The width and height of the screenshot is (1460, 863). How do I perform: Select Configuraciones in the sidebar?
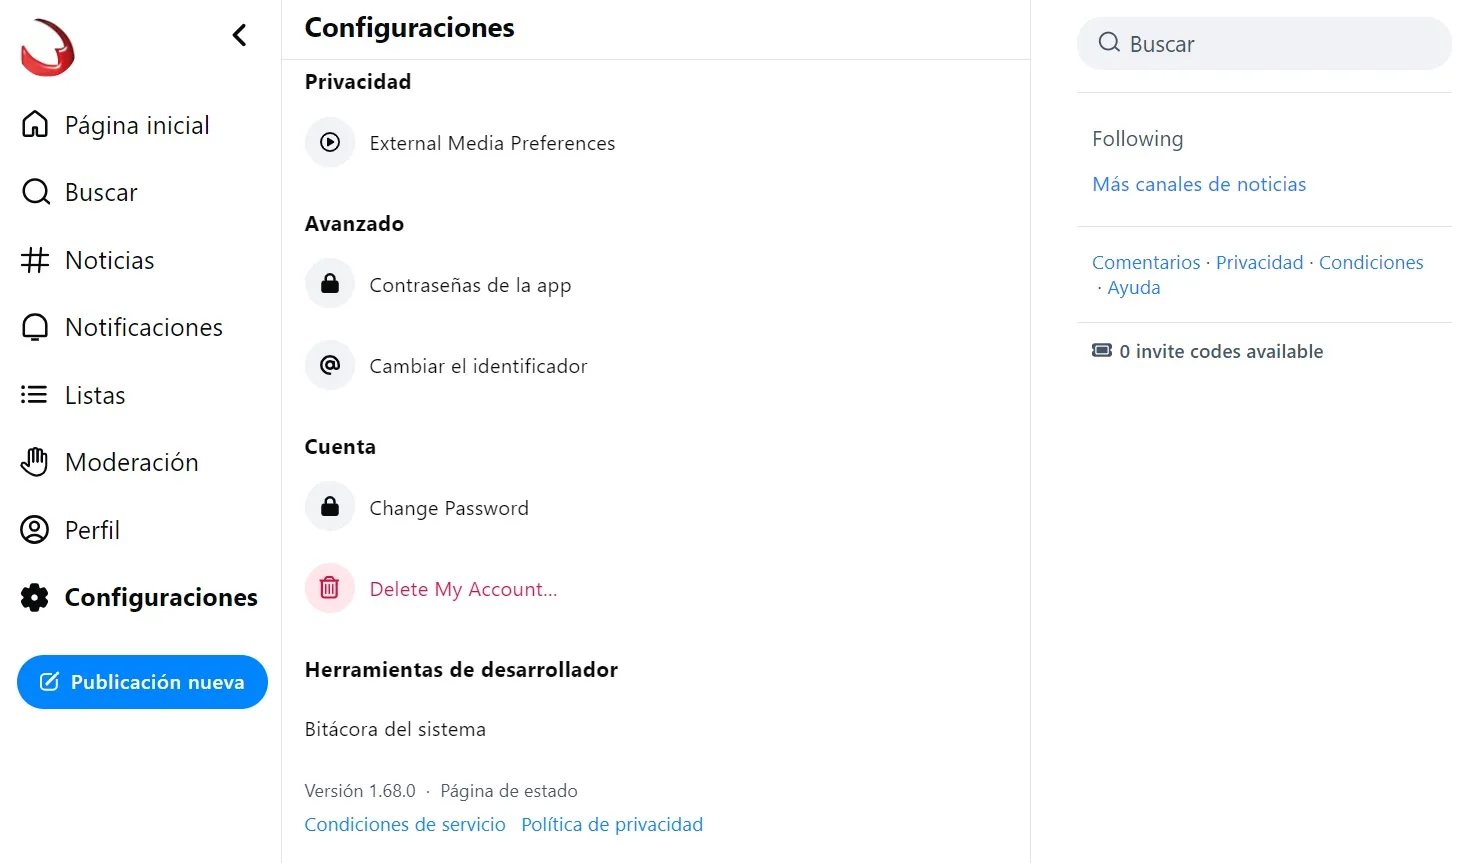coord(160,597)
